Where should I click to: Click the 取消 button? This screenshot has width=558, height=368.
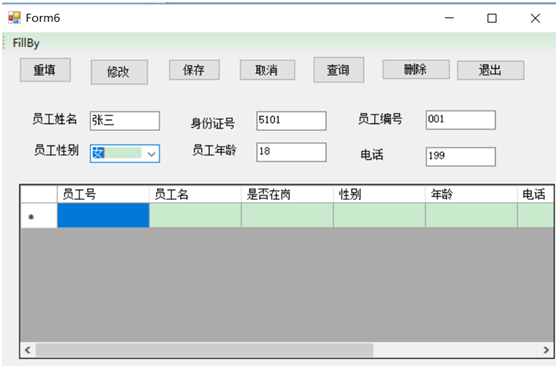[x=267, y=70]
